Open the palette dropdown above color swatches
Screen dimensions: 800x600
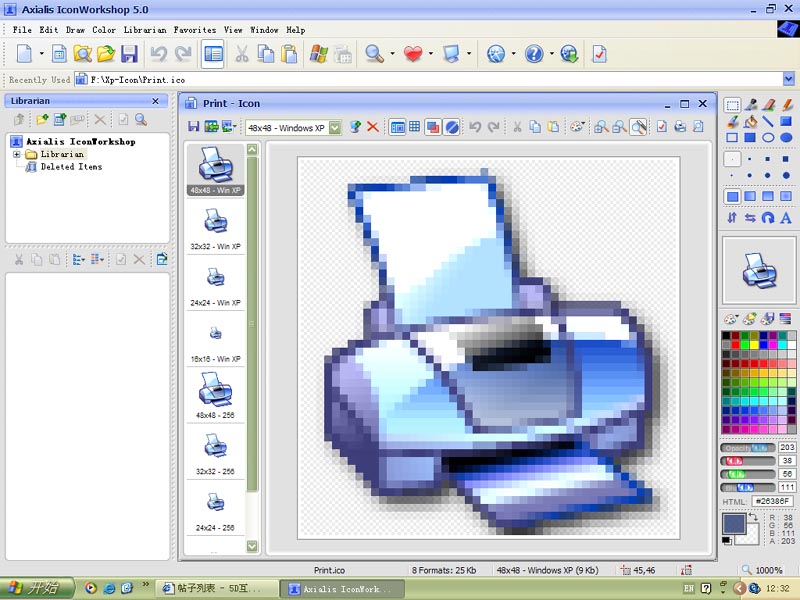731,319
